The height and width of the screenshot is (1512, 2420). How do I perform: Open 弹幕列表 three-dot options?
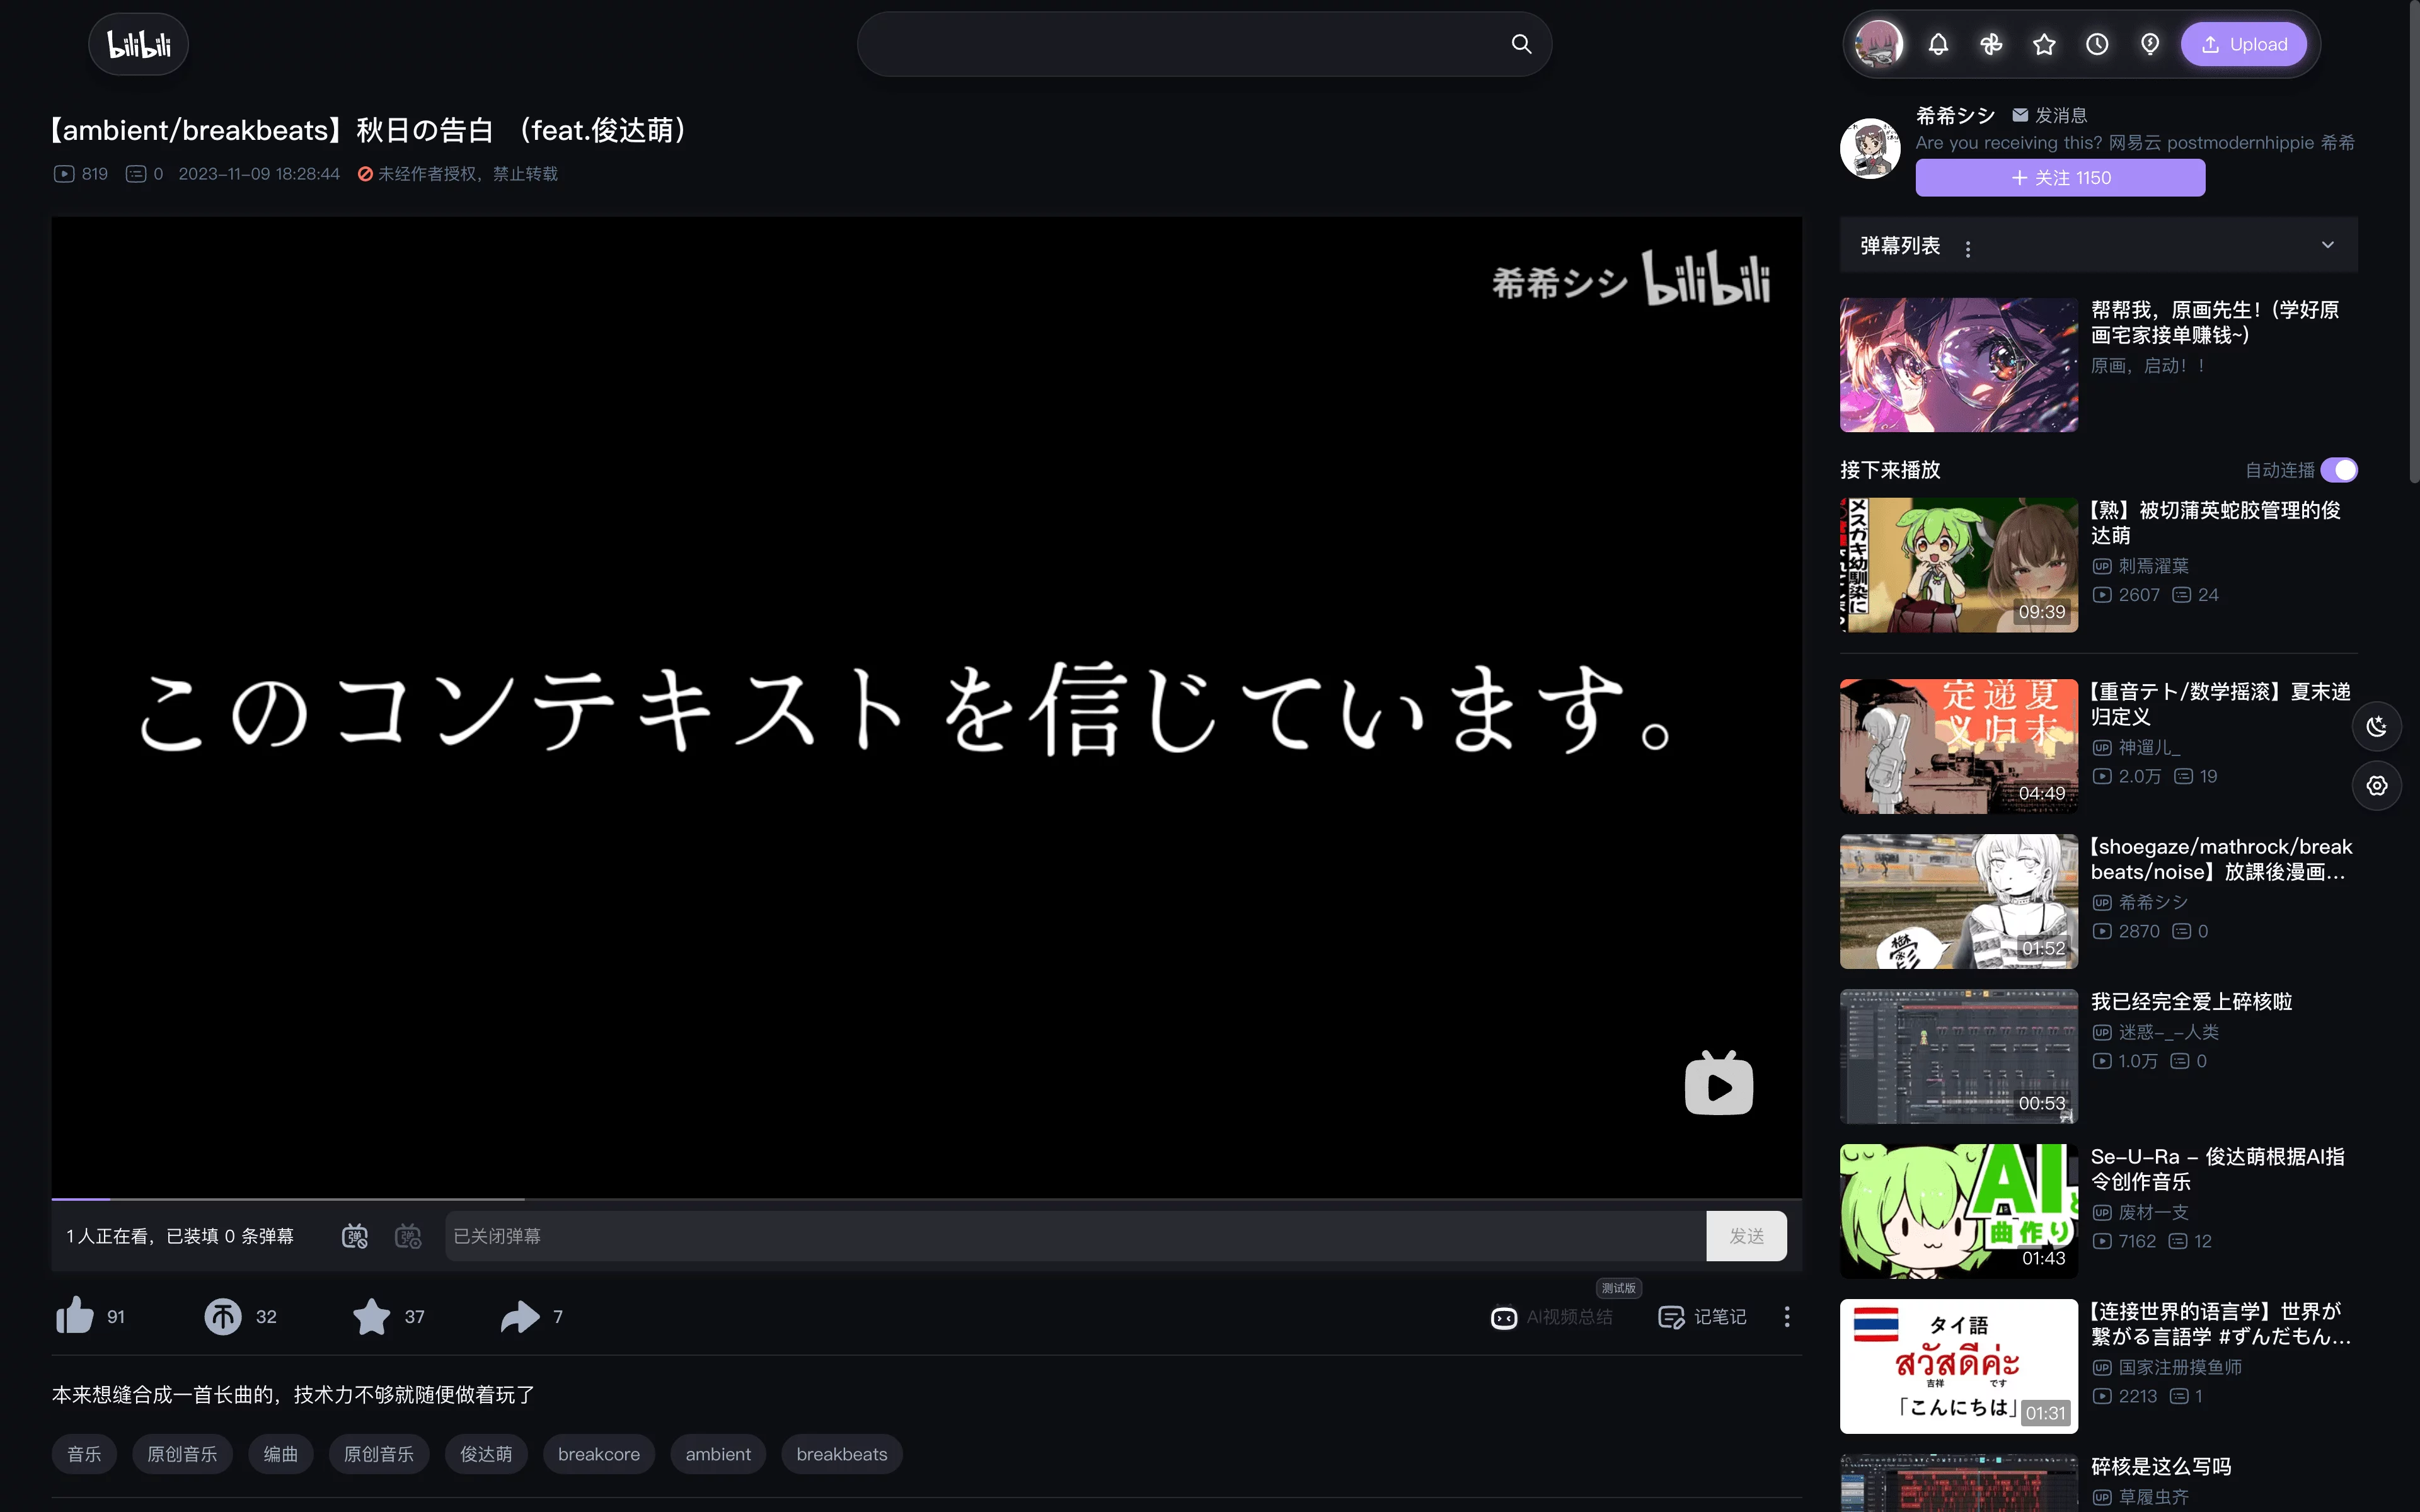pos(1968,248)
